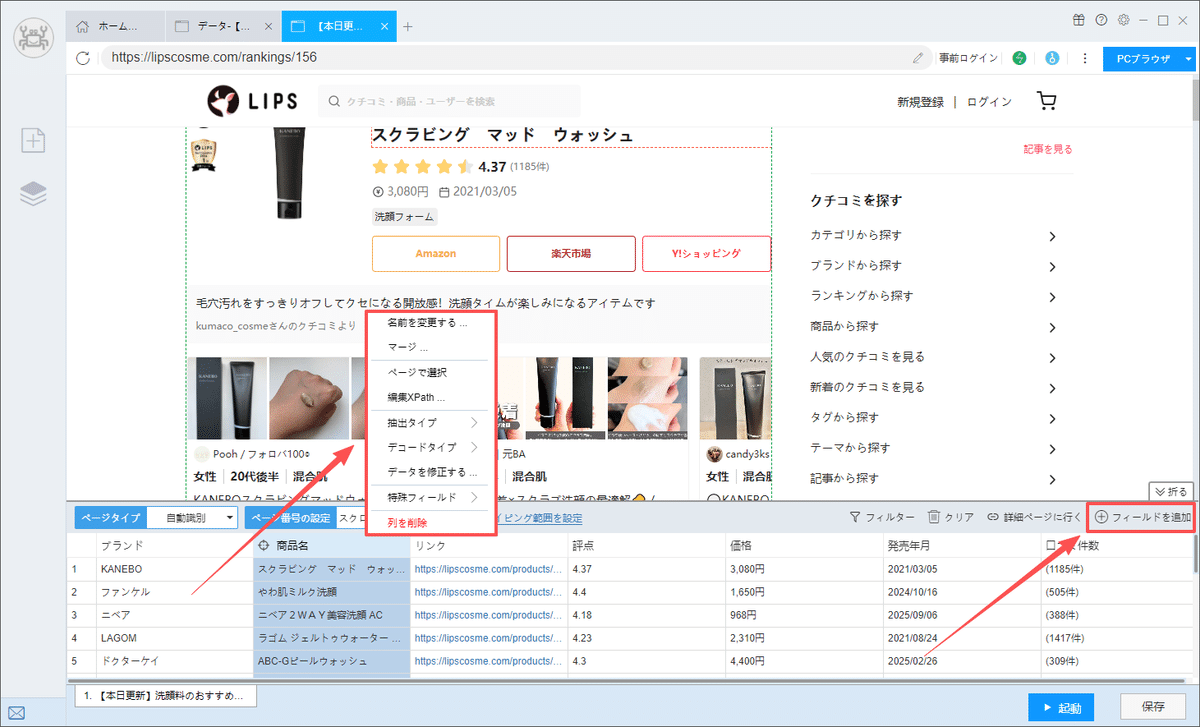Image resolution: width=1200 pixels, height=727 pixels.
Task: Click the 2,310円 price cell
Action: 803,638
